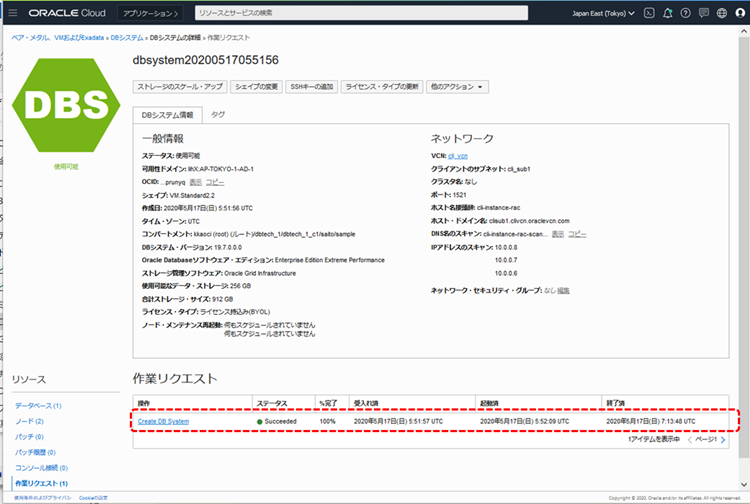
Task: Click the シェイプの変更 button
Action: click(257, 87)
